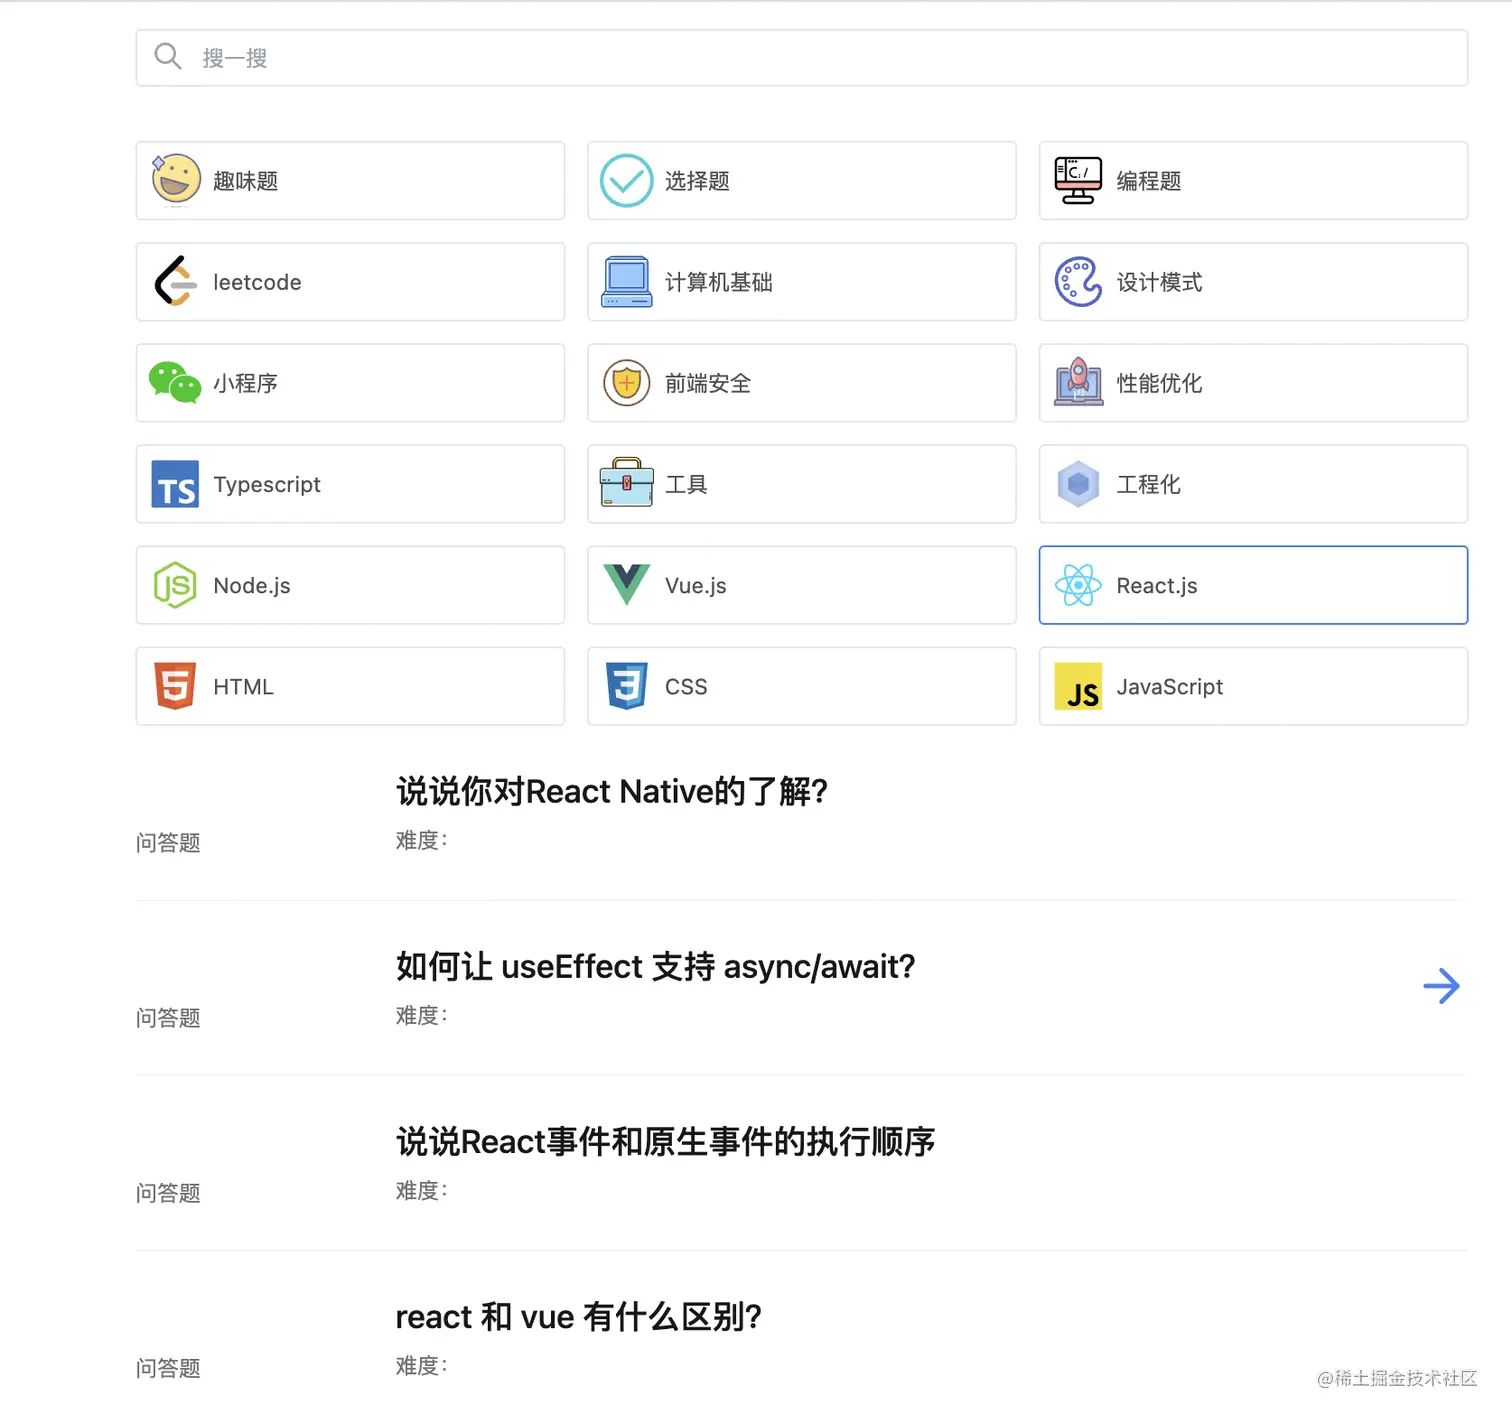Click the paint palette icon for 设计模式

click(x=1078, y=282)
